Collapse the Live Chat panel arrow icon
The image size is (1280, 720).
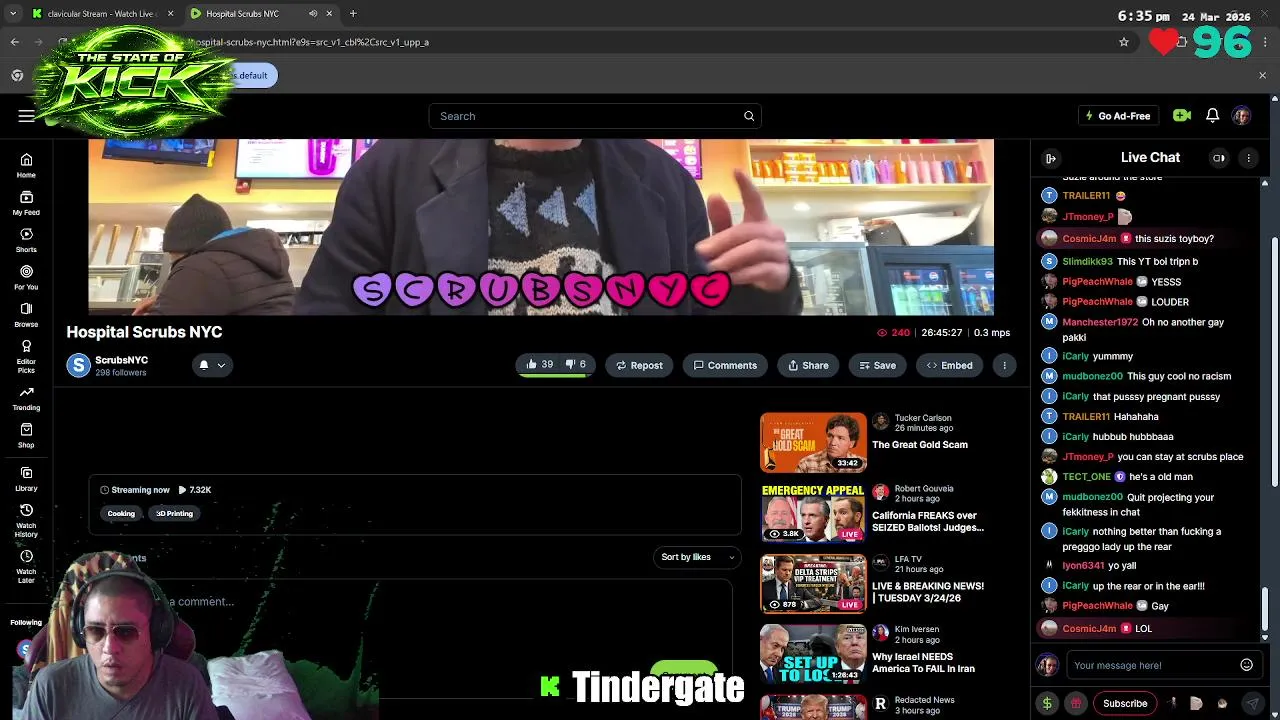coord(1050,158)
